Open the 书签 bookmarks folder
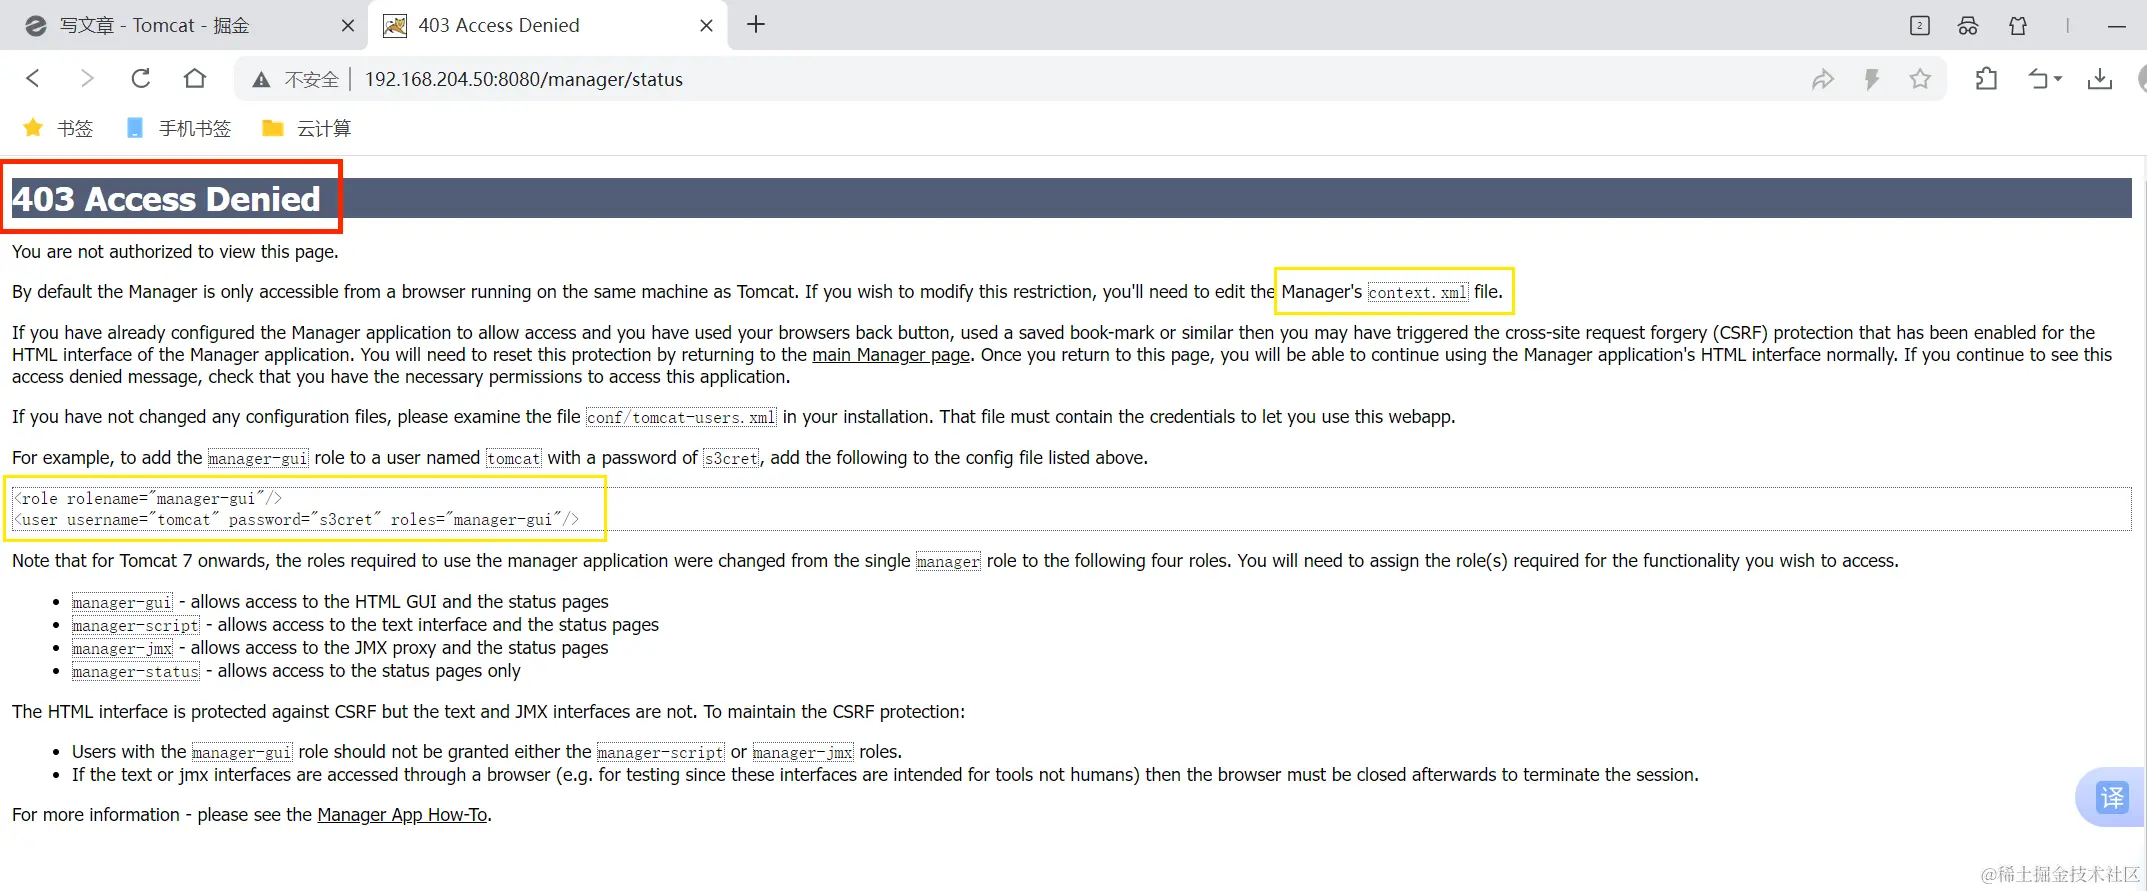The image size is (2147, 891). pos(58,128)
